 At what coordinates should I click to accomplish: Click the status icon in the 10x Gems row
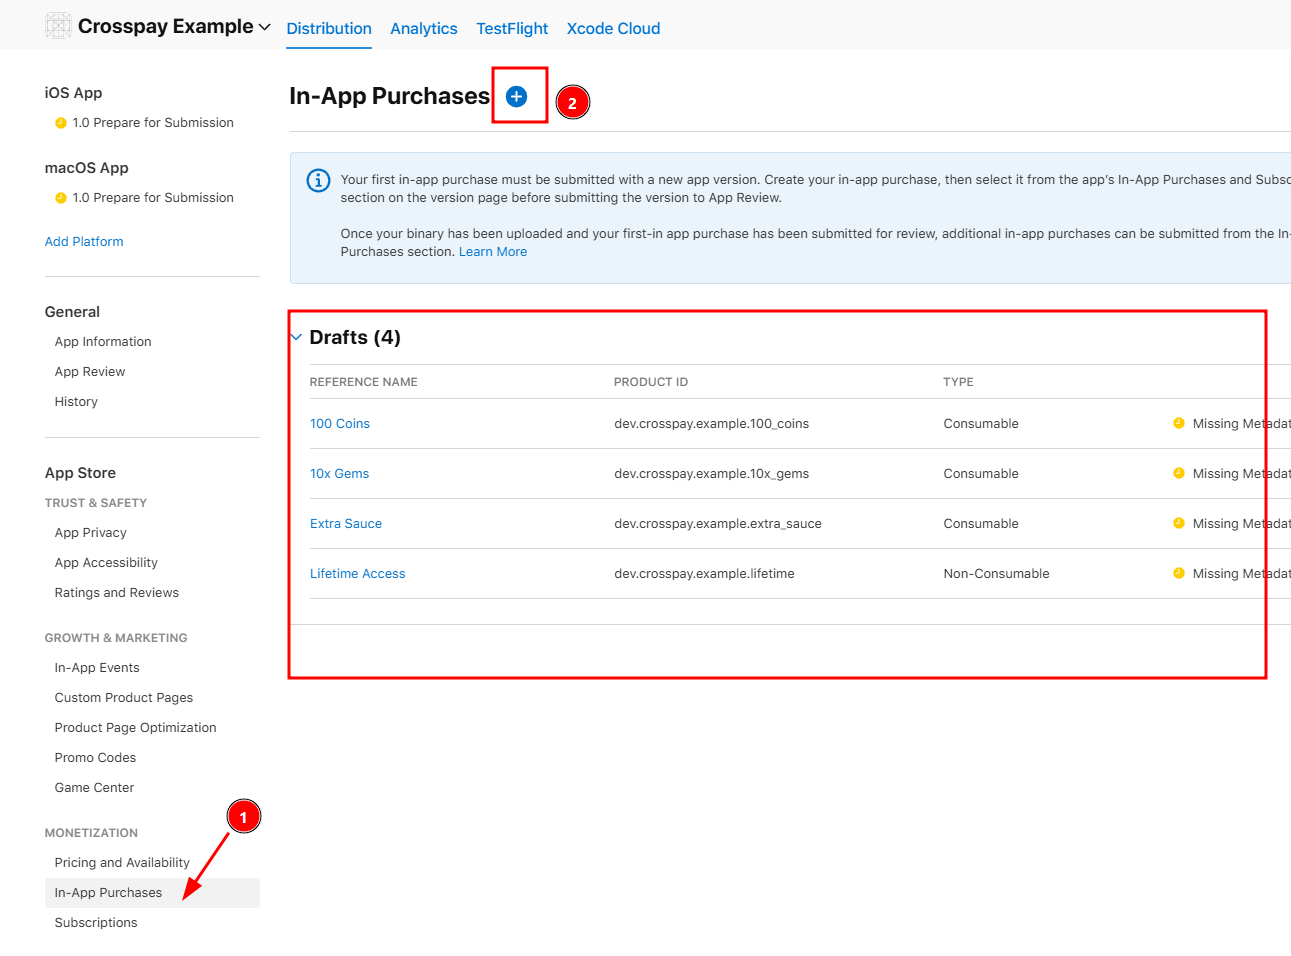[x=1178, y=473]
